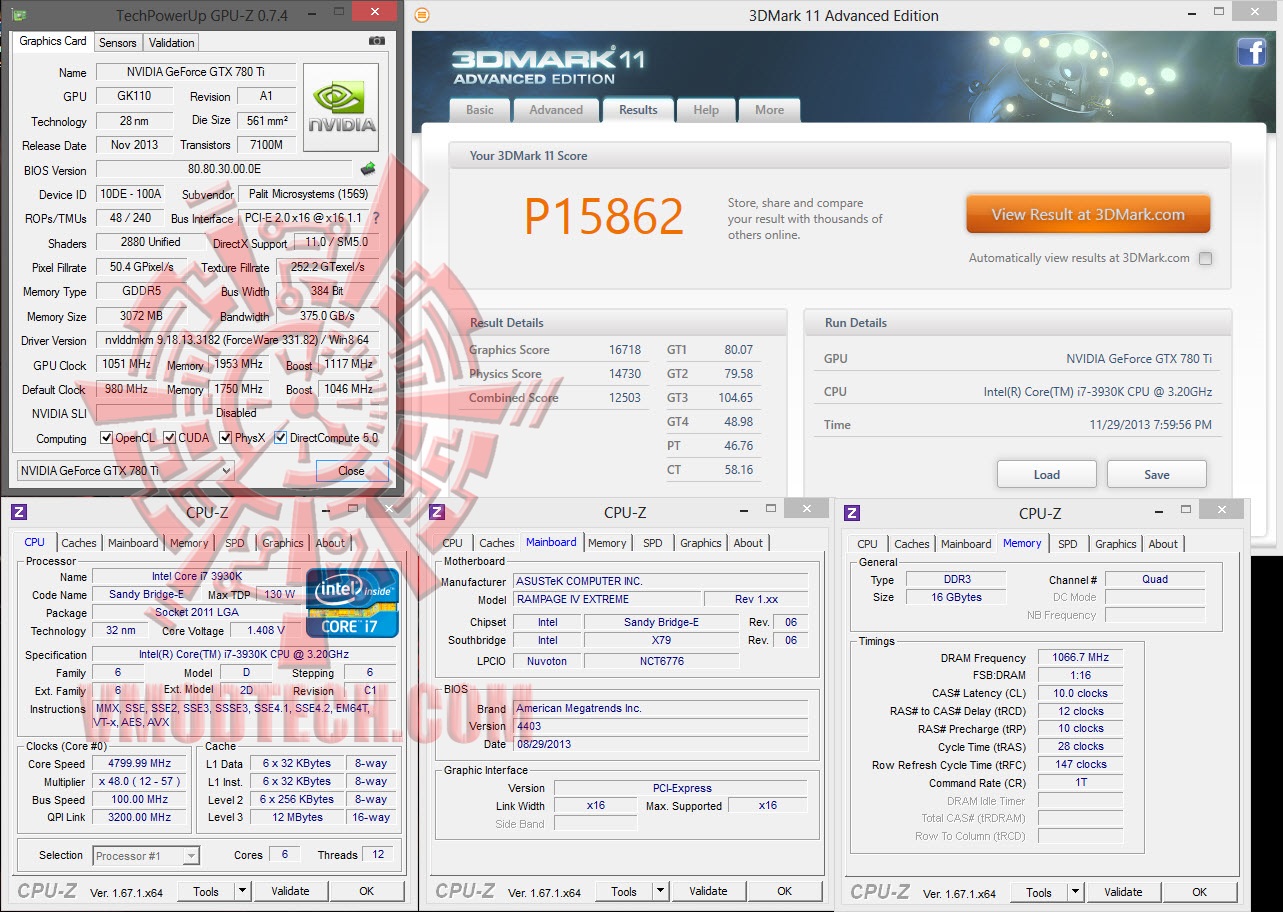Open Caches tab in CPU-Z CPU window

tap(79, 543)
